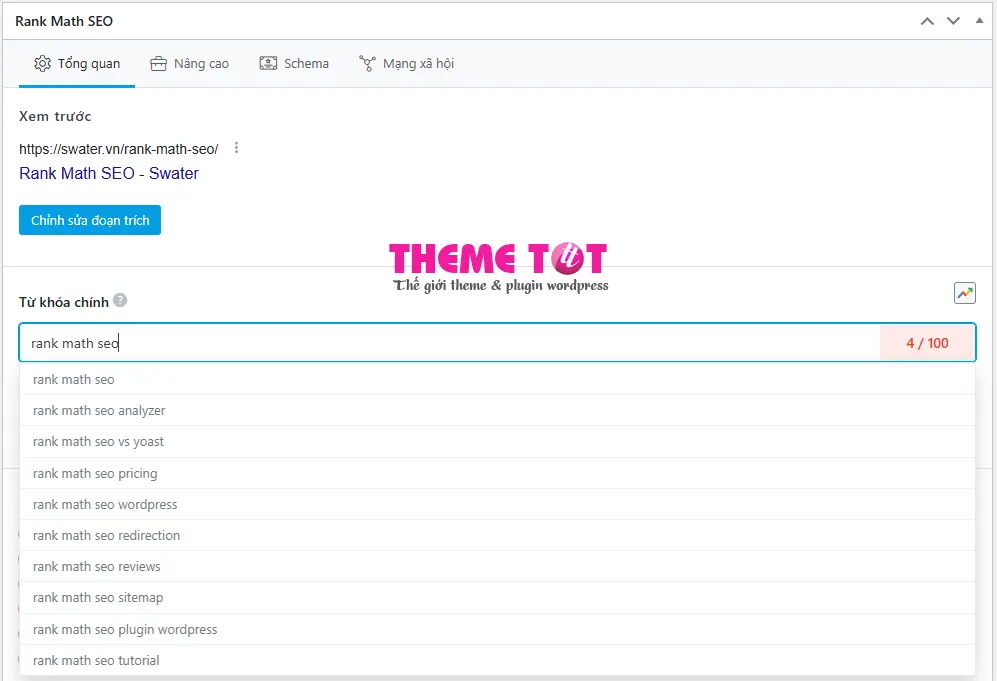Click the Mạng xã hội share icon

(x=368, y=64)
